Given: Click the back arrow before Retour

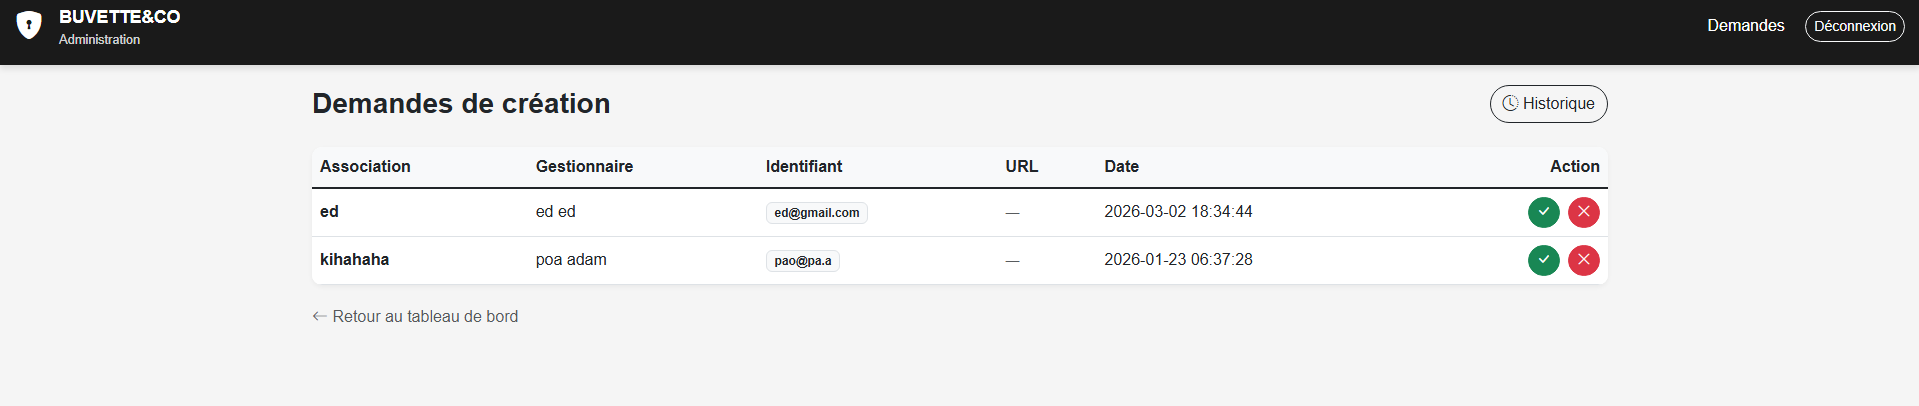Looking at the screenshot, I should [x=319, y=316].
